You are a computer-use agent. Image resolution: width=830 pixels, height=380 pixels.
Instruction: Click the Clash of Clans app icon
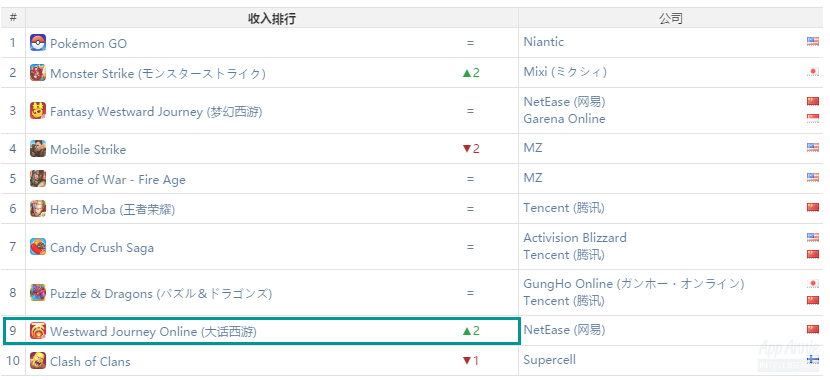(38, 361)
